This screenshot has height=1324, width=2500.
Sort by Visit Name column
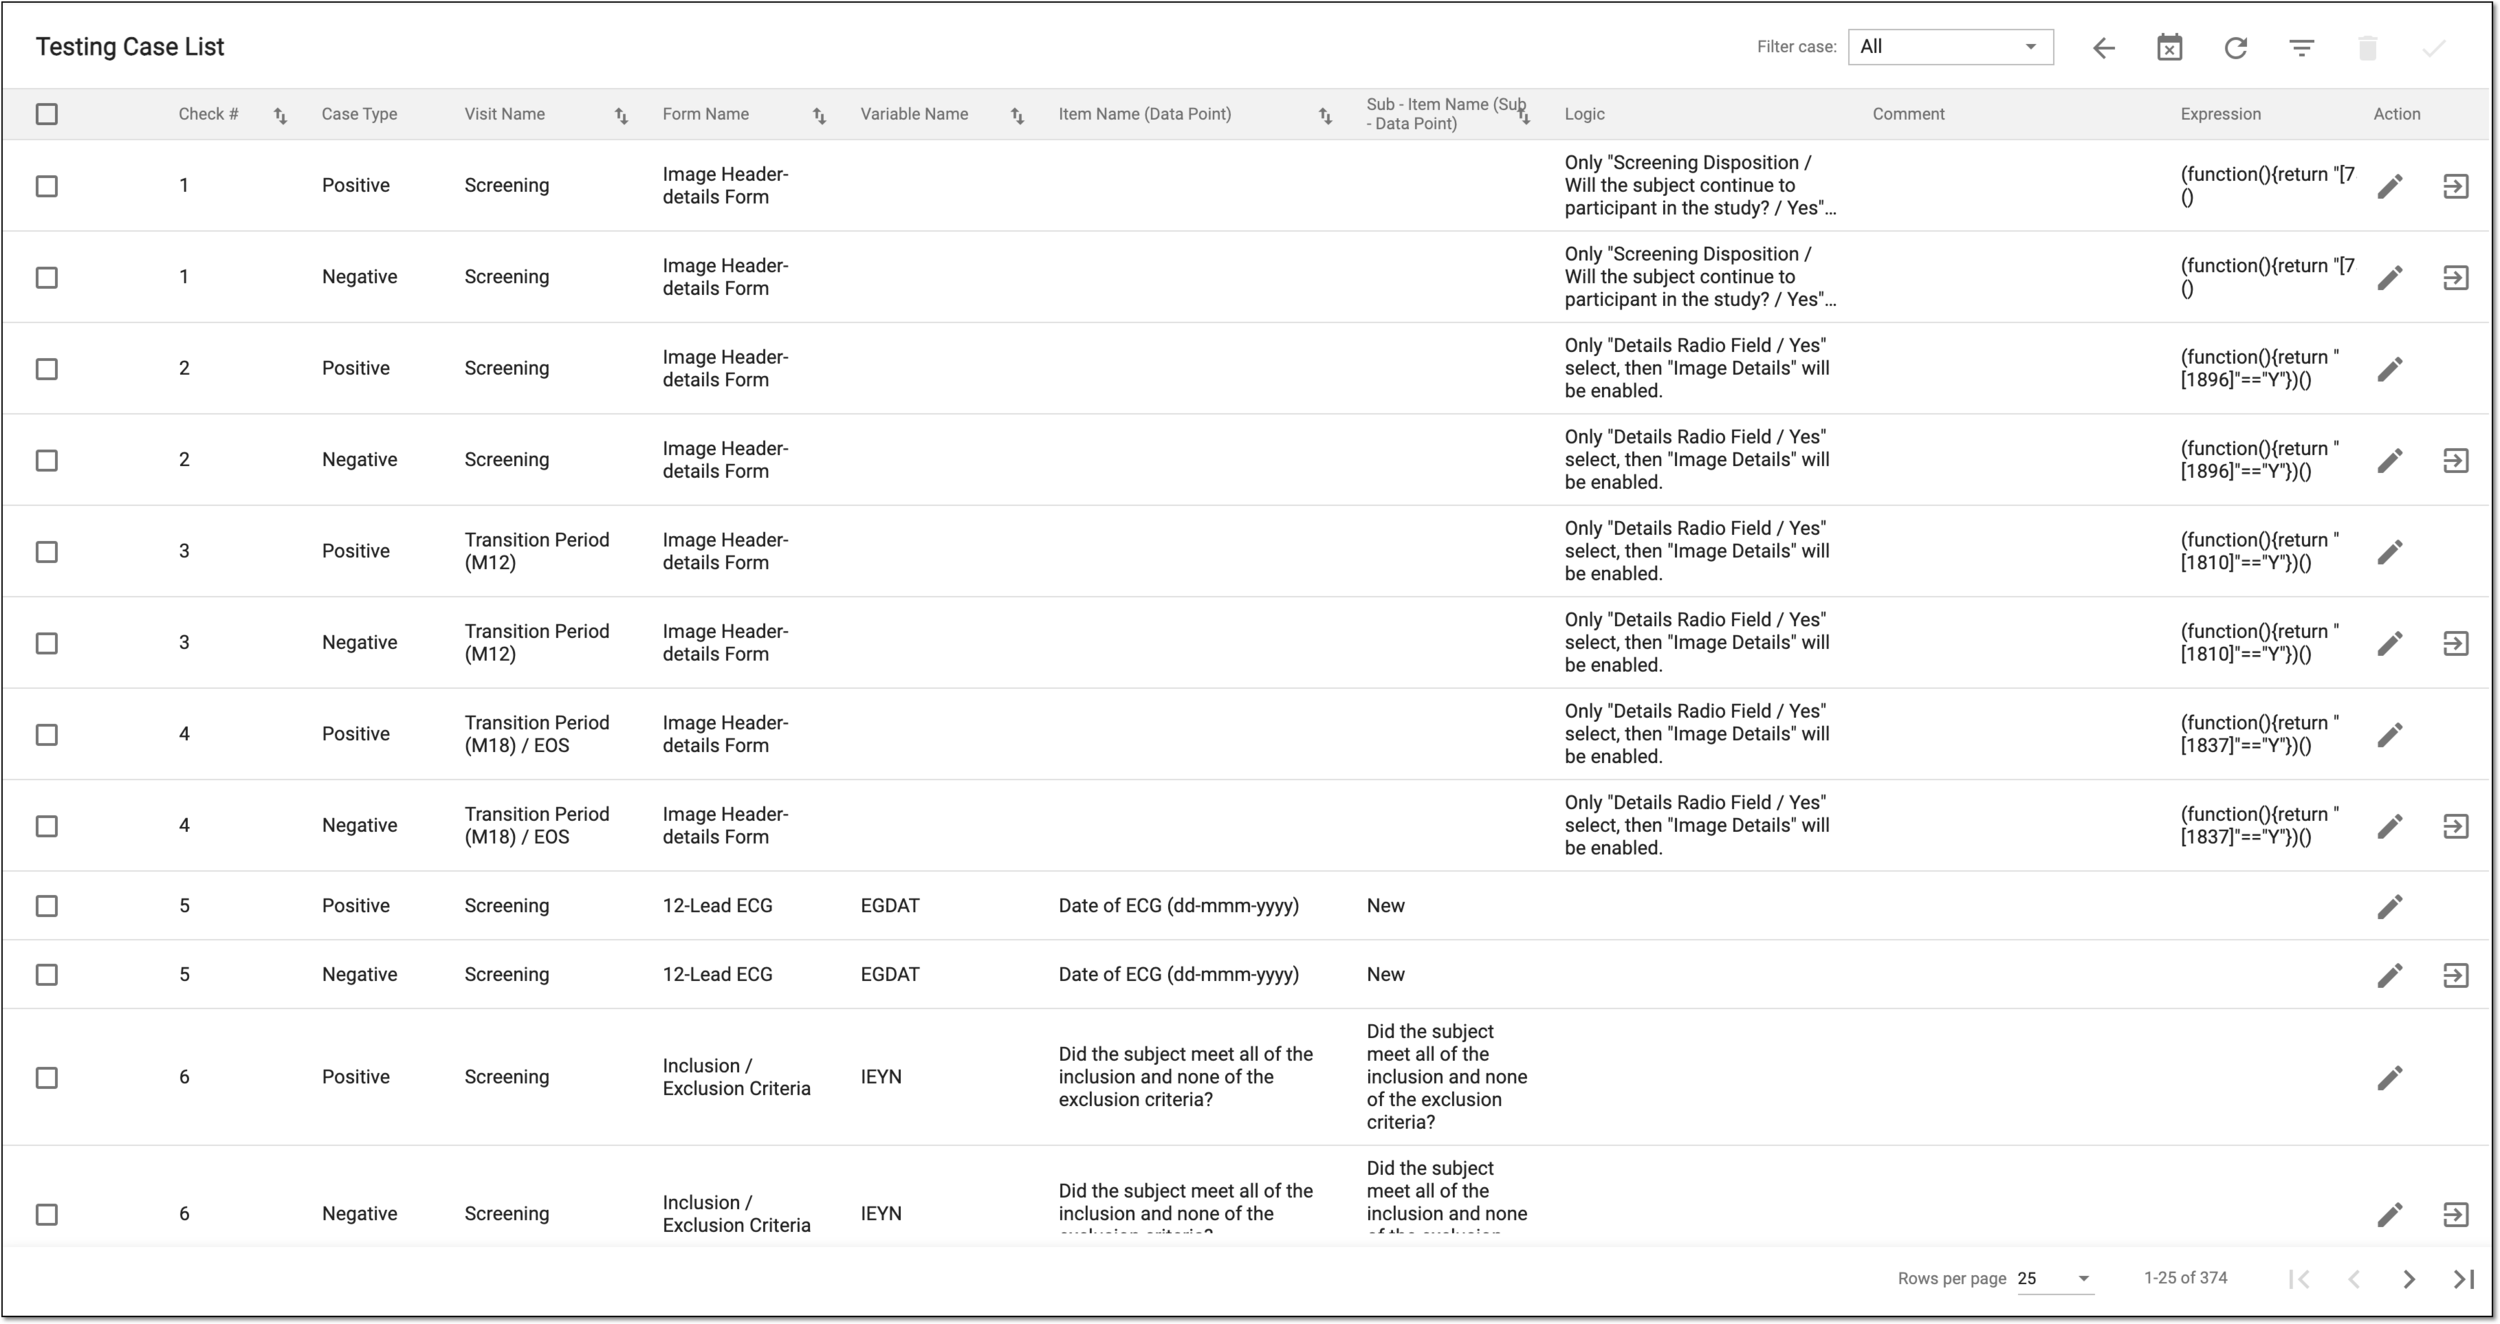[x=621, y=116]
